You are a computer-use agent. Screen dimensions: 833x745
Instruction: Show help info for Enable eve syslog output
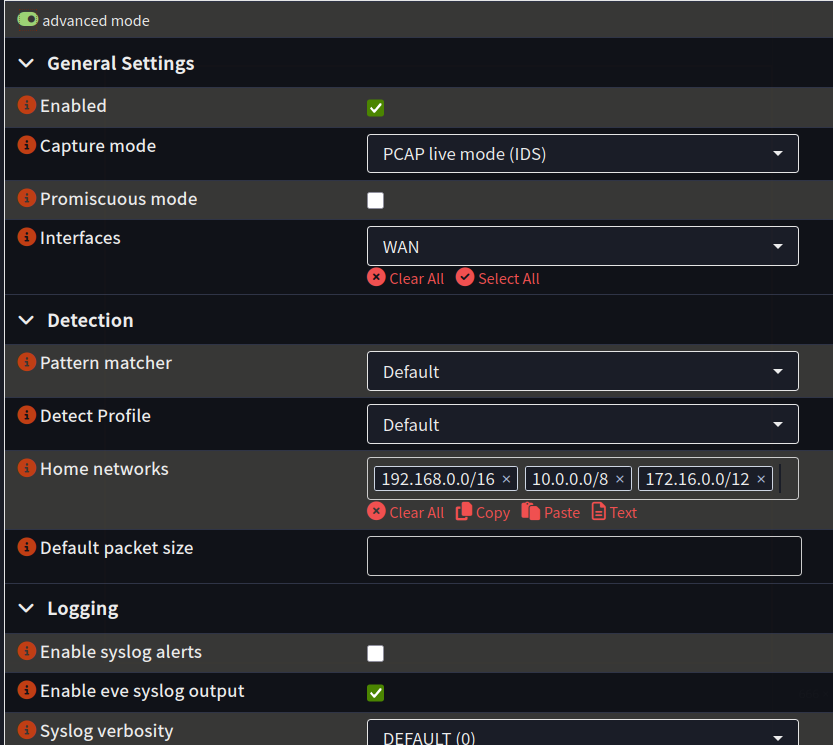tap(27, 690)
